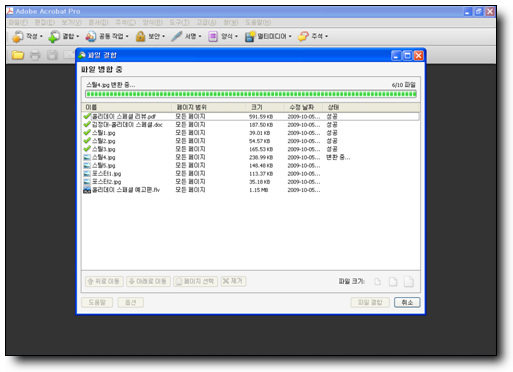This screenshot has width=513, height=372.
Task: Open the 도움말(H) menu
Action: (258, 22)
